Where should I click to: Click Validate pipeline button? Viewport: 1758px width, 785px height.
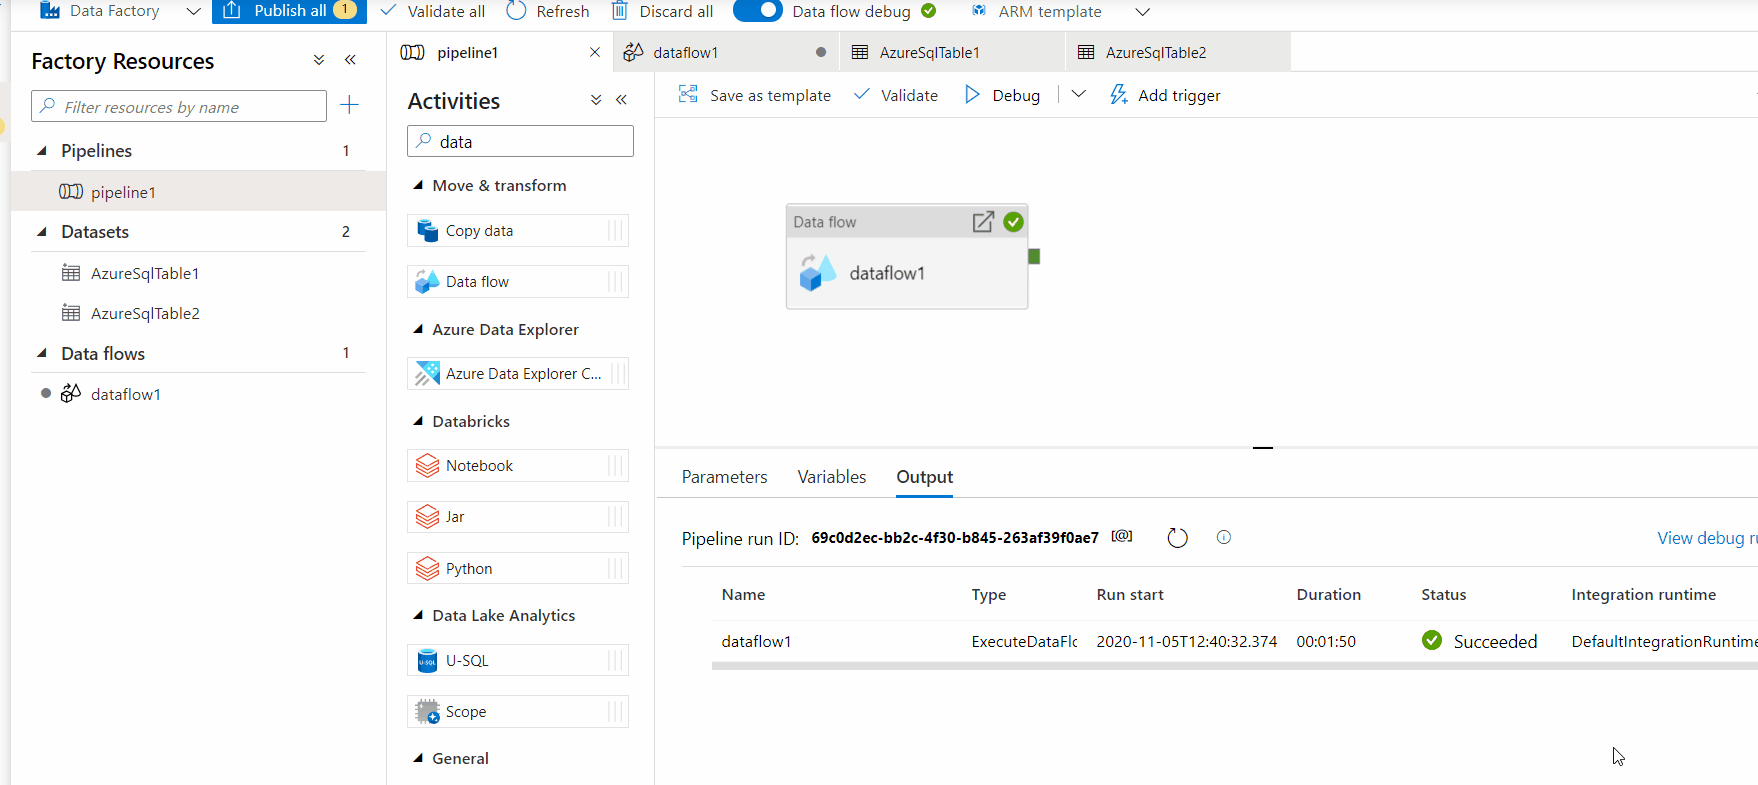[895, 95]
